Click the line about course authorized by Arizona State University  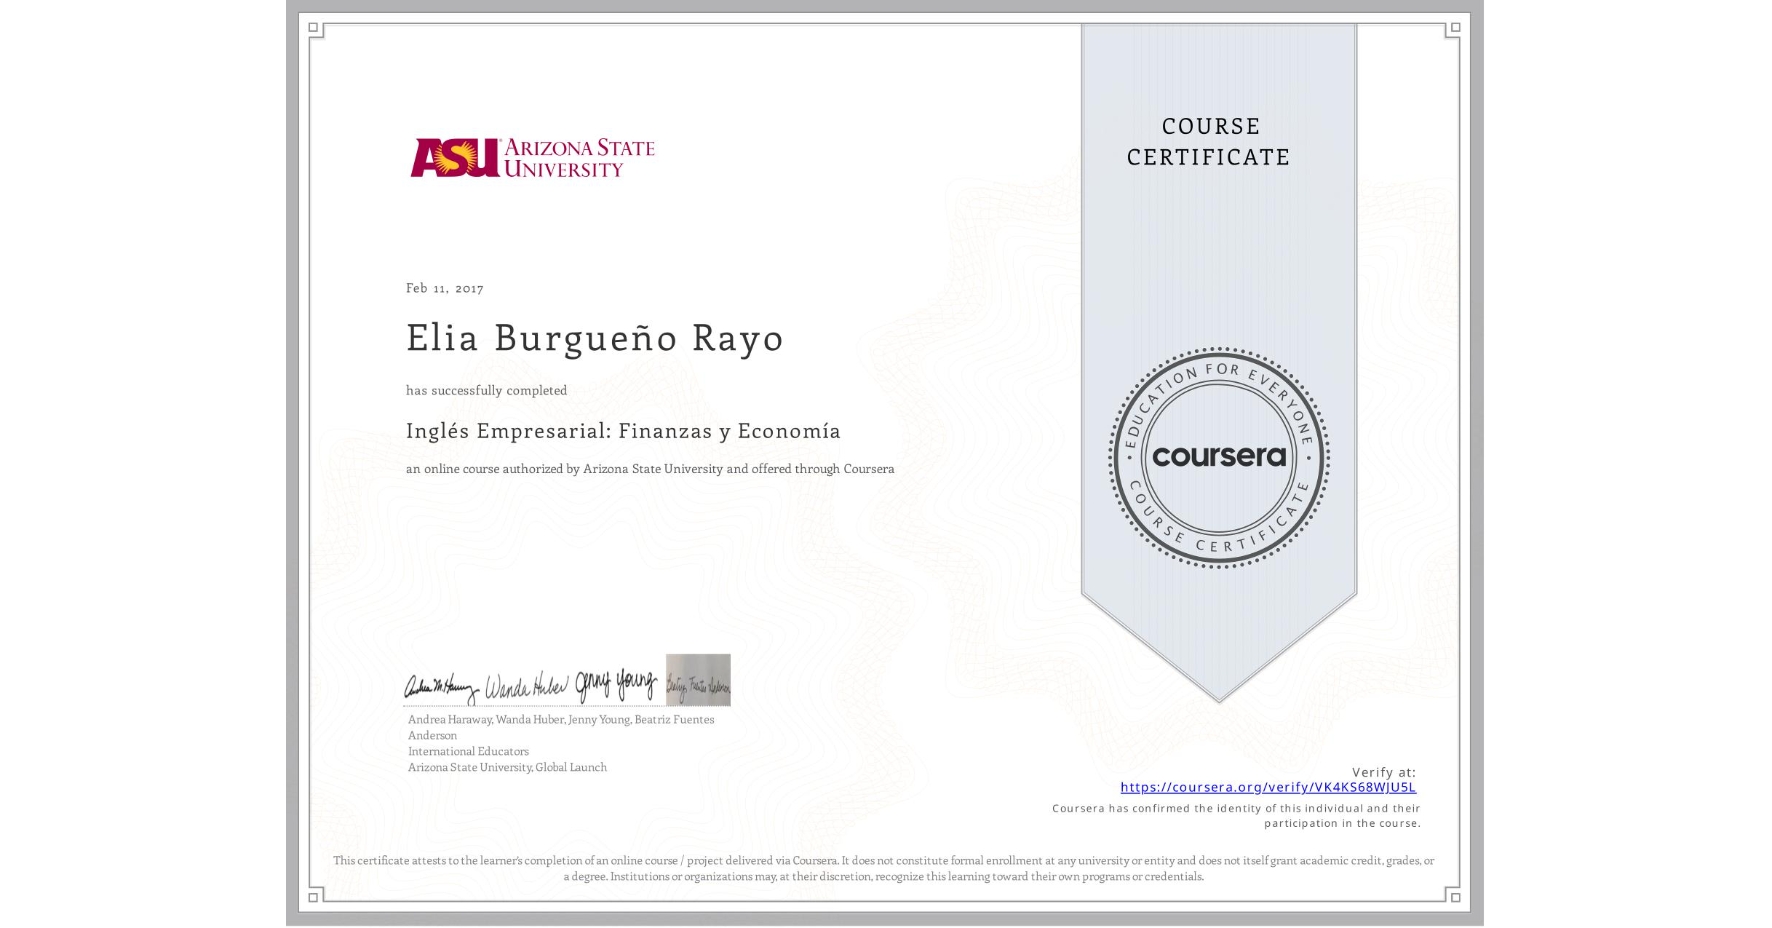[650, 469]
